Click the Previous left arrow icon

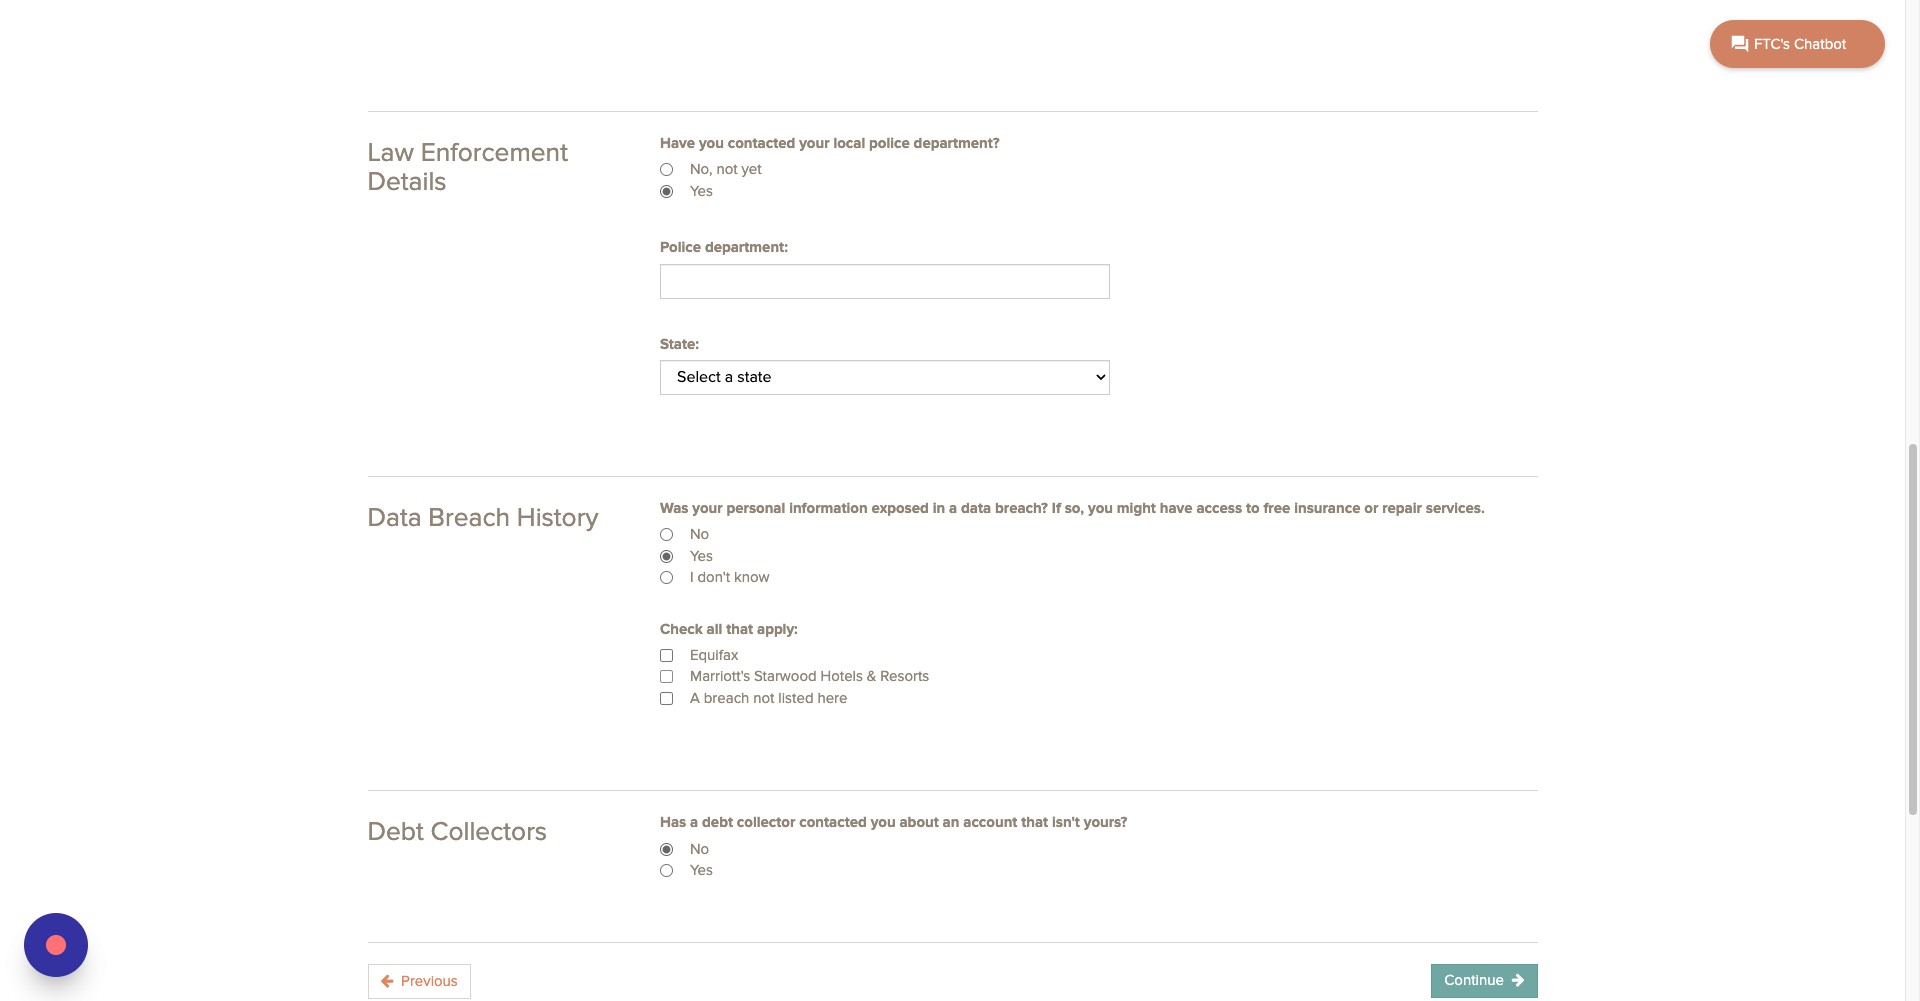387,981
